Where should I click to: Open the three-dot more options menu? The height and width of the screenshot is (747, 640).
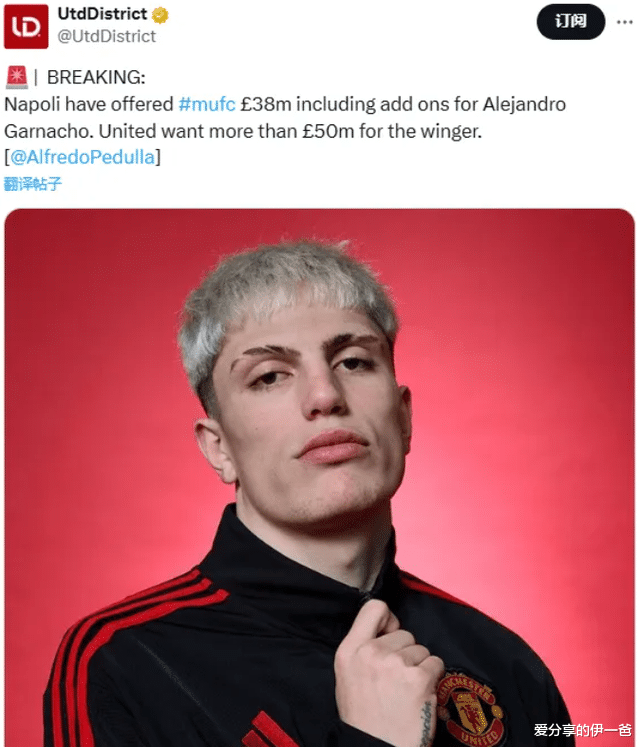click(624, 22)
